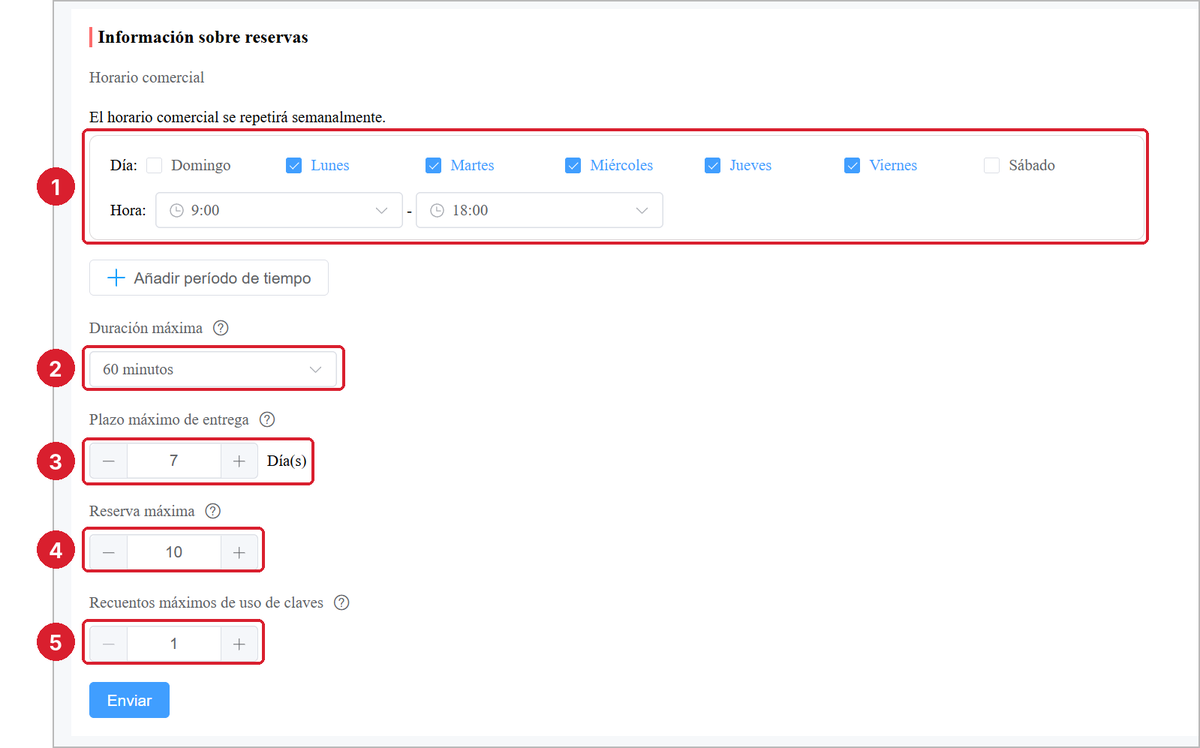Viewport: 1200px width, 748px height.
Task: Open the 60 minutos duration dropdown
Action: coord(213,369)
